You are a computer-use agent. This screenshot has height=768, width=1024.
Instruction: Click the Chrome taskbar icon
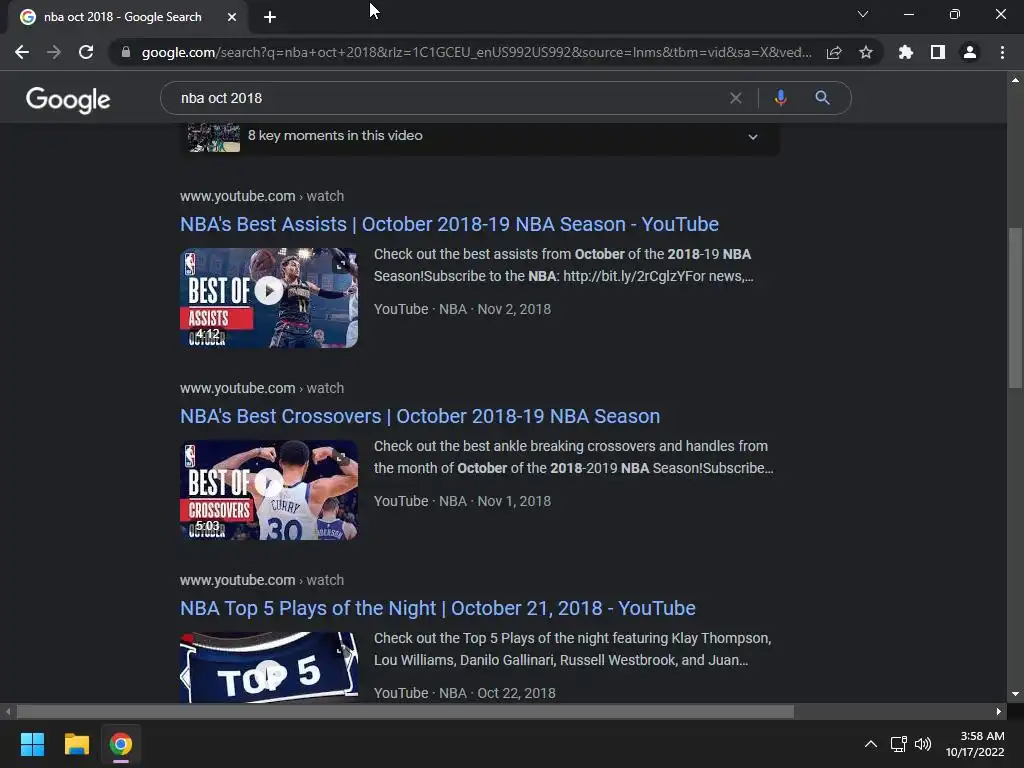tap(121, 744)
